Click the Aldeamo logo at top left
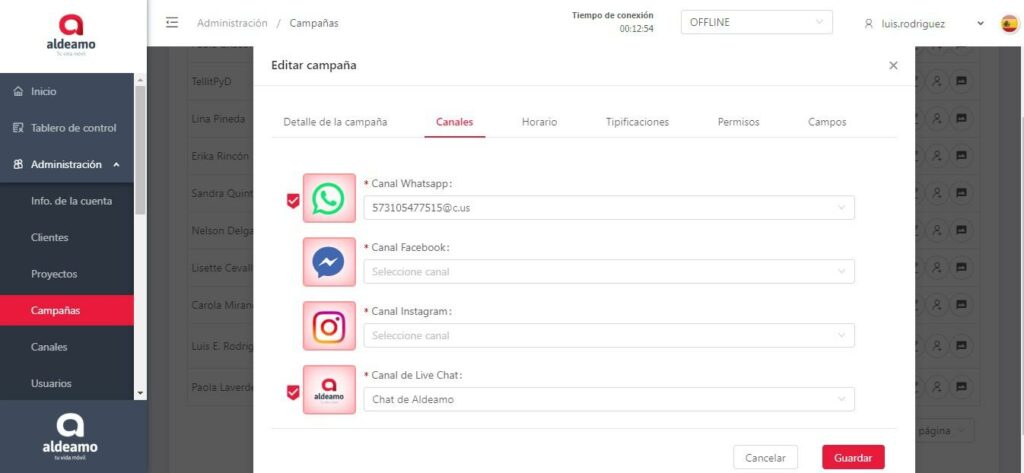The height and width of the screenshot is (473, 1024). tap(73, 35)
